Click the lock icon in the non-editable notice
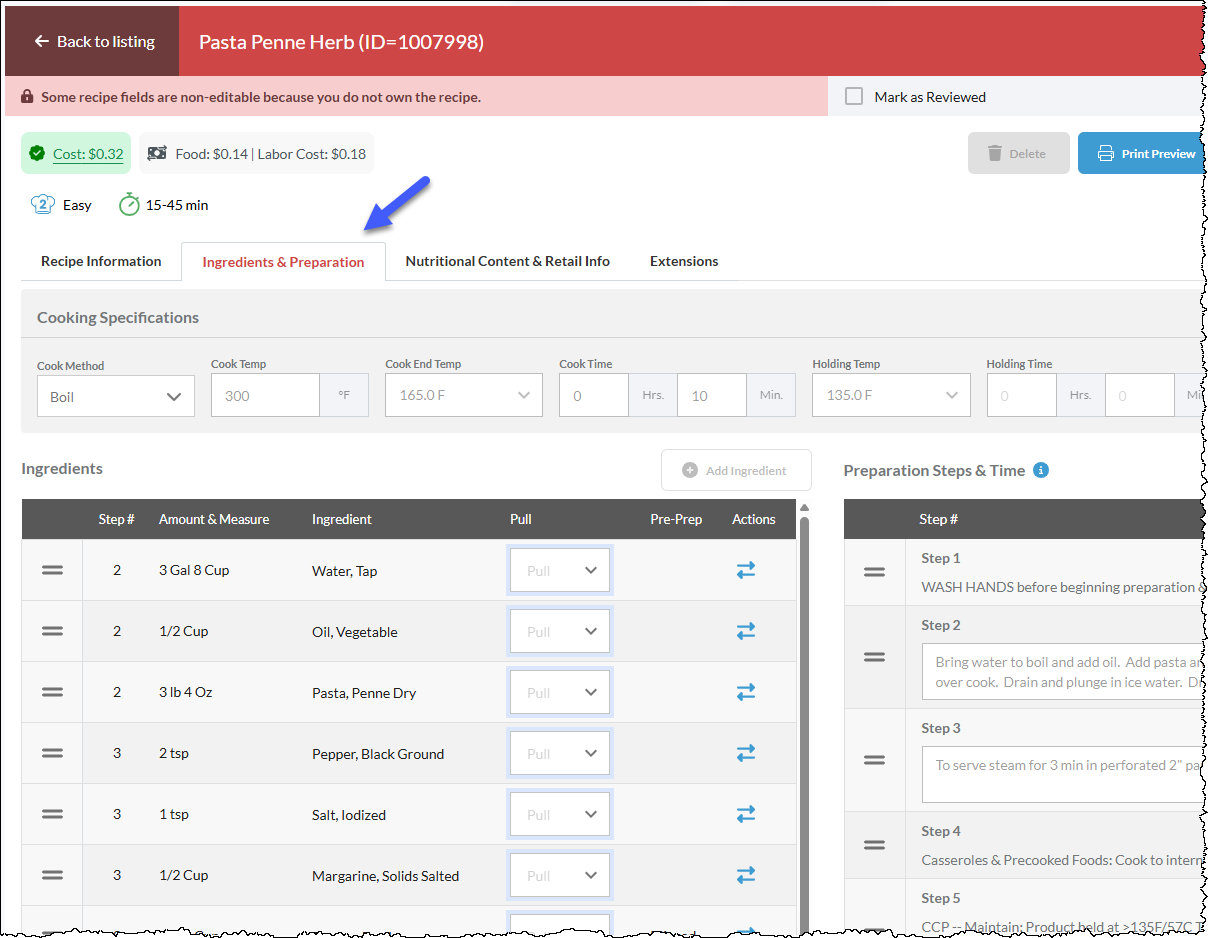 click(27, 97)
